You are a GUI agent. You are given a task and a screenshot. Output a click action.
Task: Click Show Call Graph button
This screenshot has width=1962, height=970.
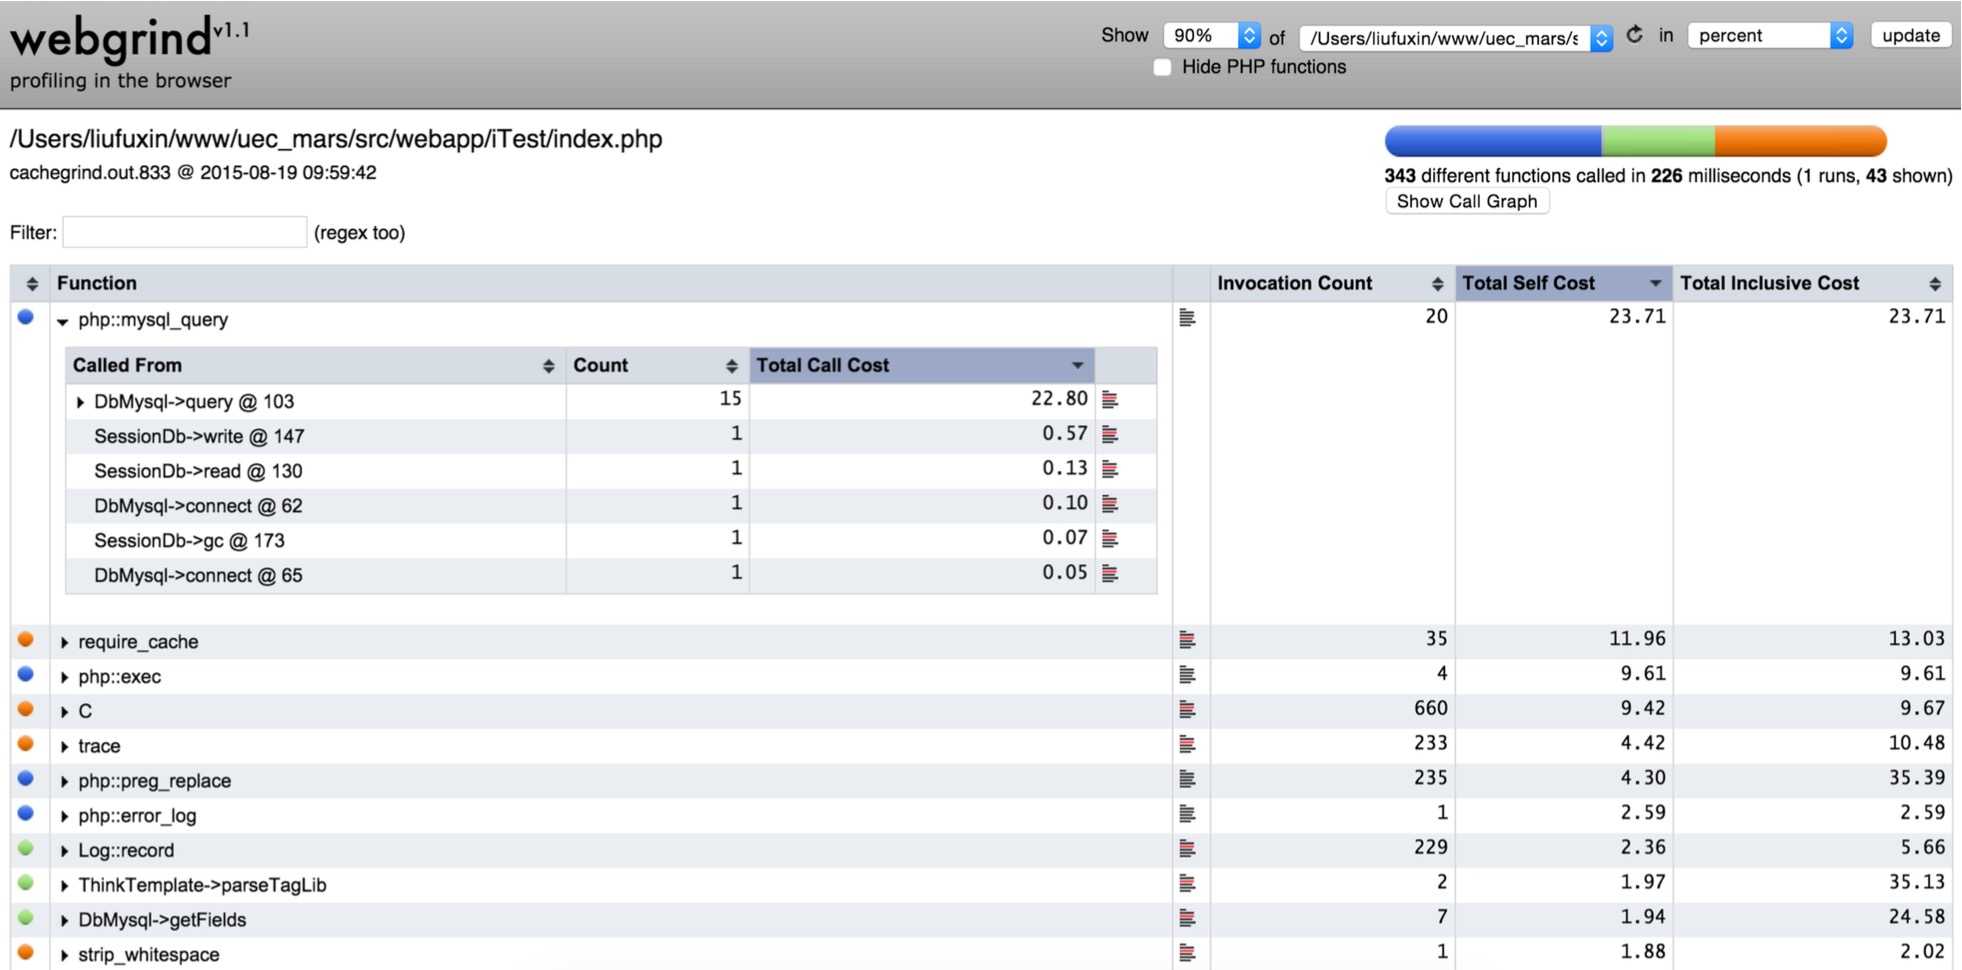coord(1467,201)
